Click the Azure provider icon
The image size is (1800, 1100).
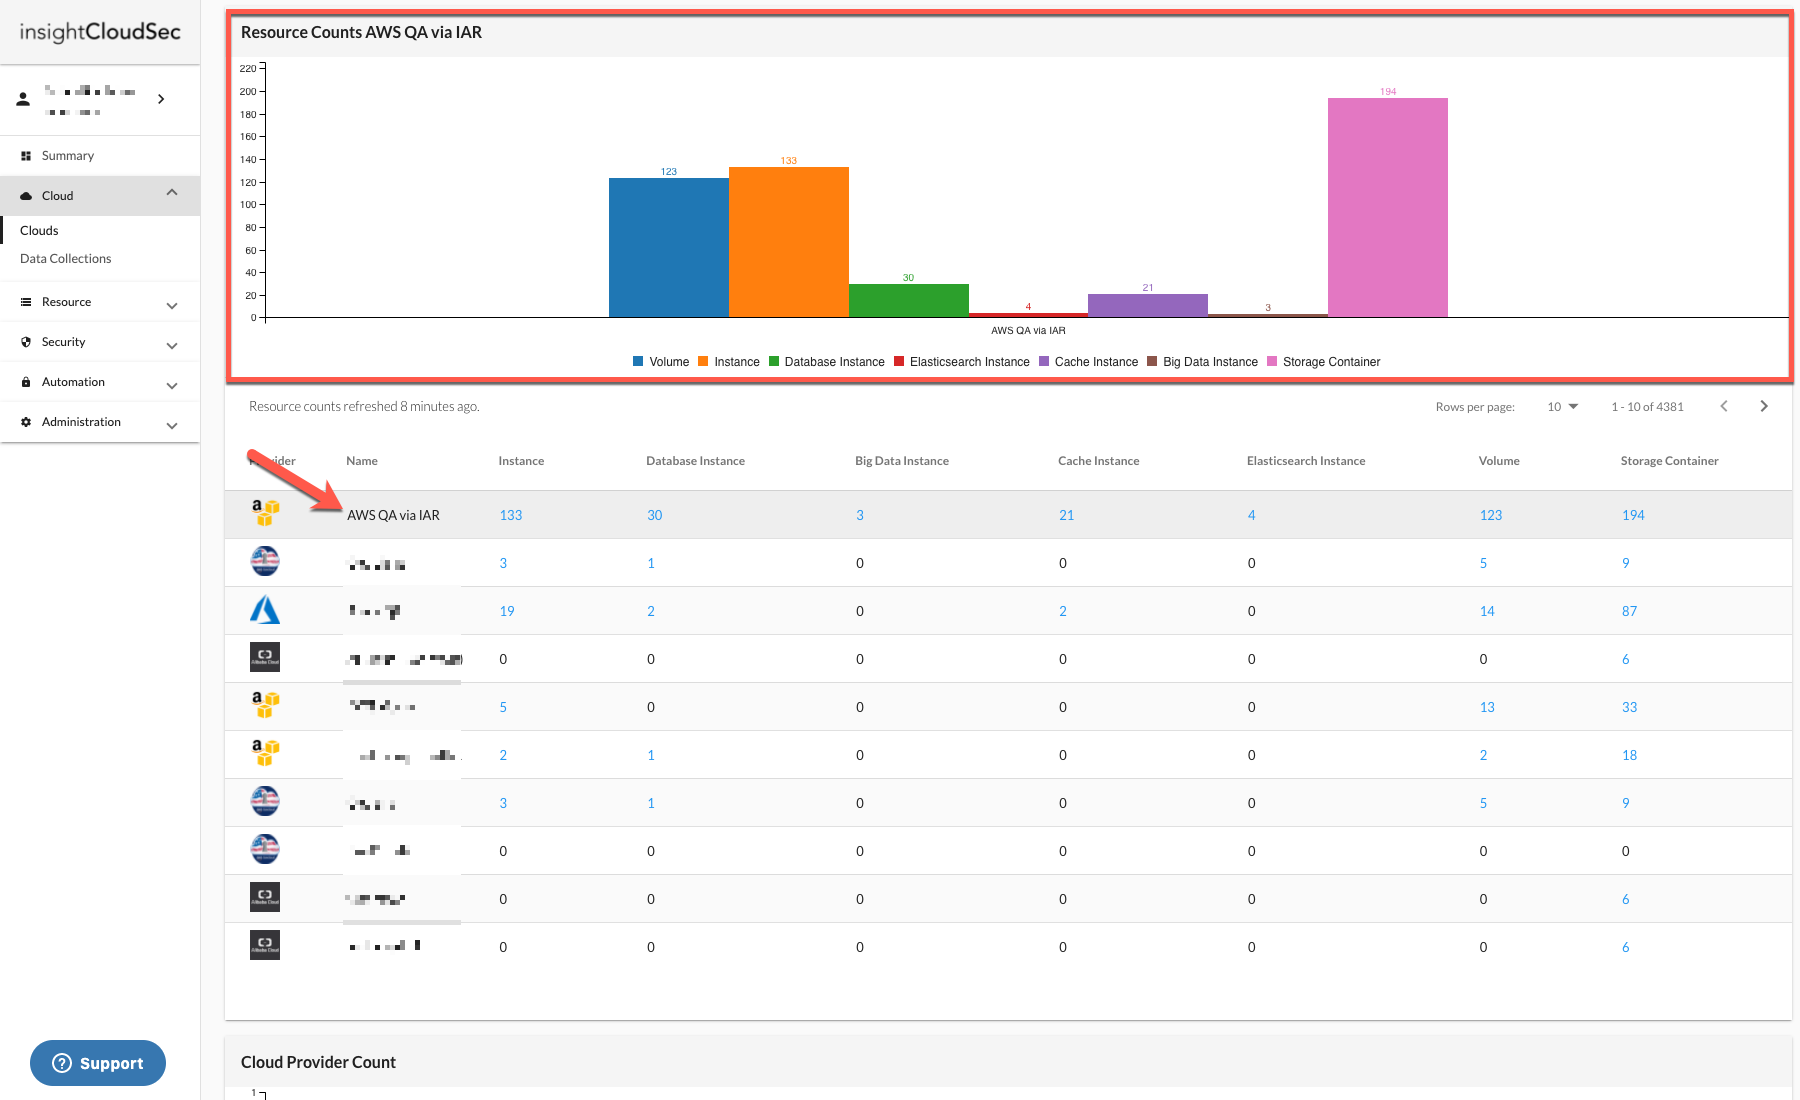265,609
